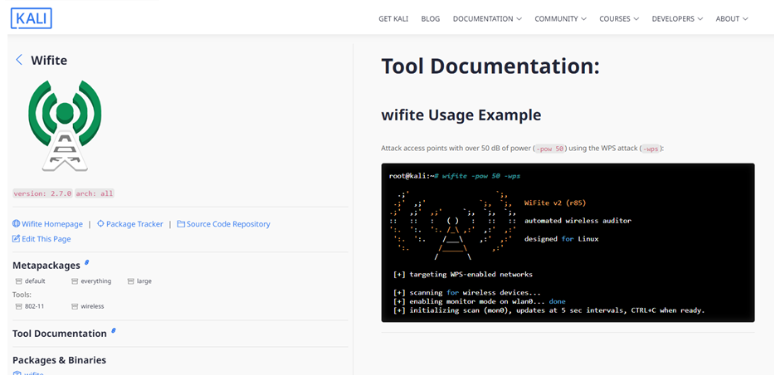This screenshot has width=774, height=375.
Task: Click the package icon beside 802-11
Action: click(19, 306)
